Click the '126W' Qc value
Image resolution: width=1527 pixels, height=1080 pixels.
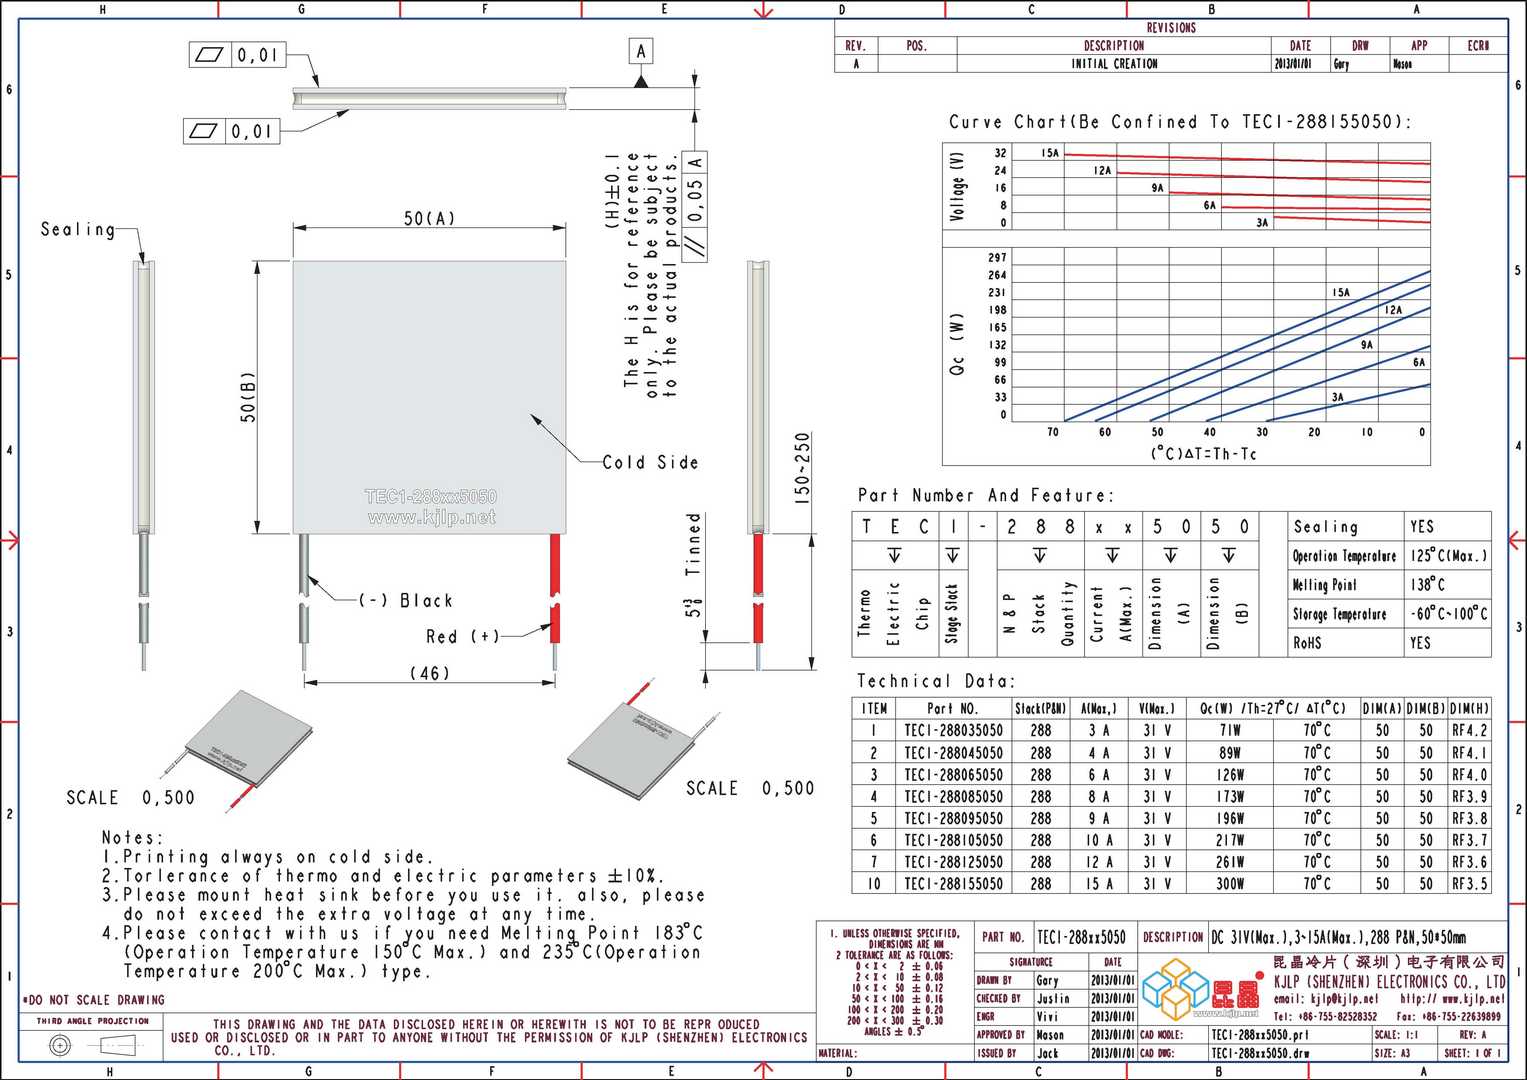tap(1230, 775)
